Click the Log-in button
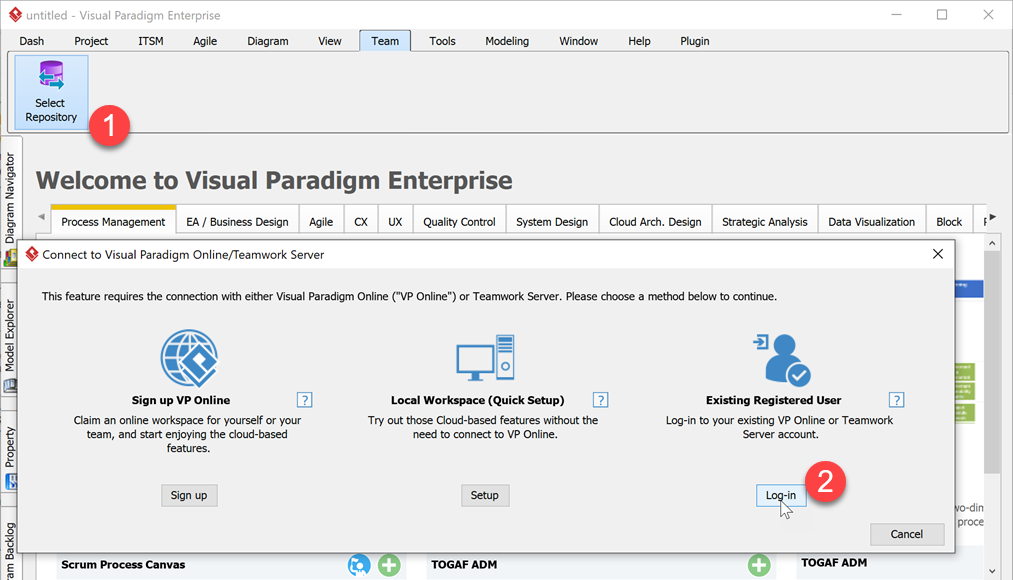 click(780, 495)
